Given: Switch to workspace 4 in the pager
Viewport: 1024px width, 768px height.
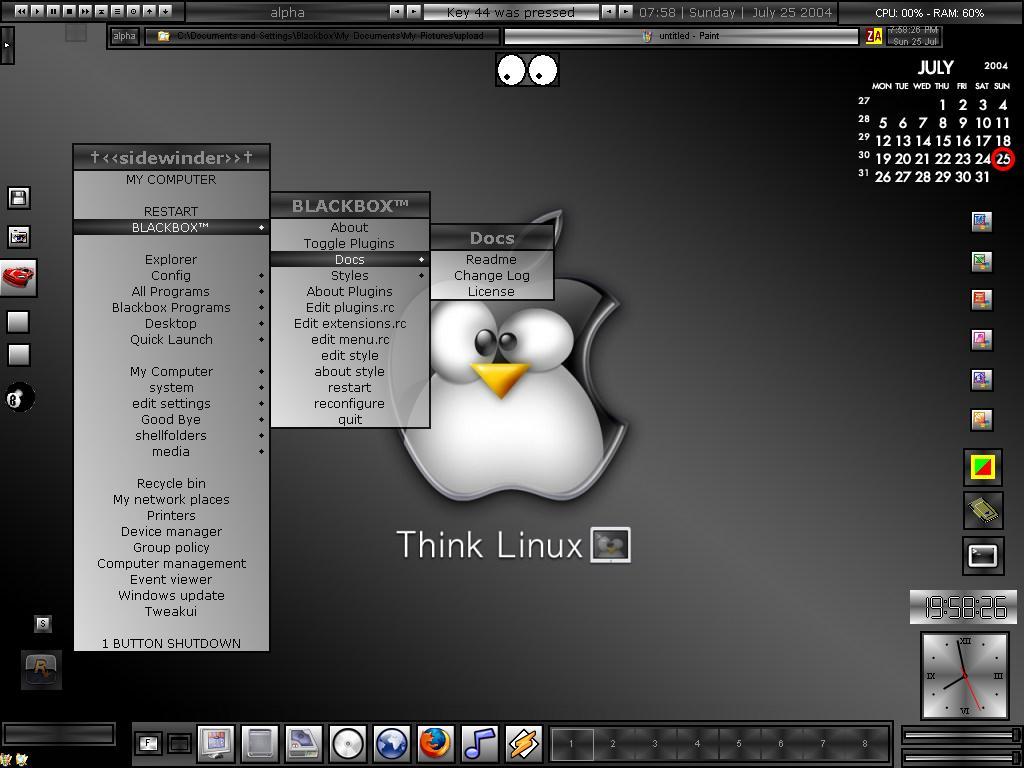Looking at the screenshot, I should (697, 744).
